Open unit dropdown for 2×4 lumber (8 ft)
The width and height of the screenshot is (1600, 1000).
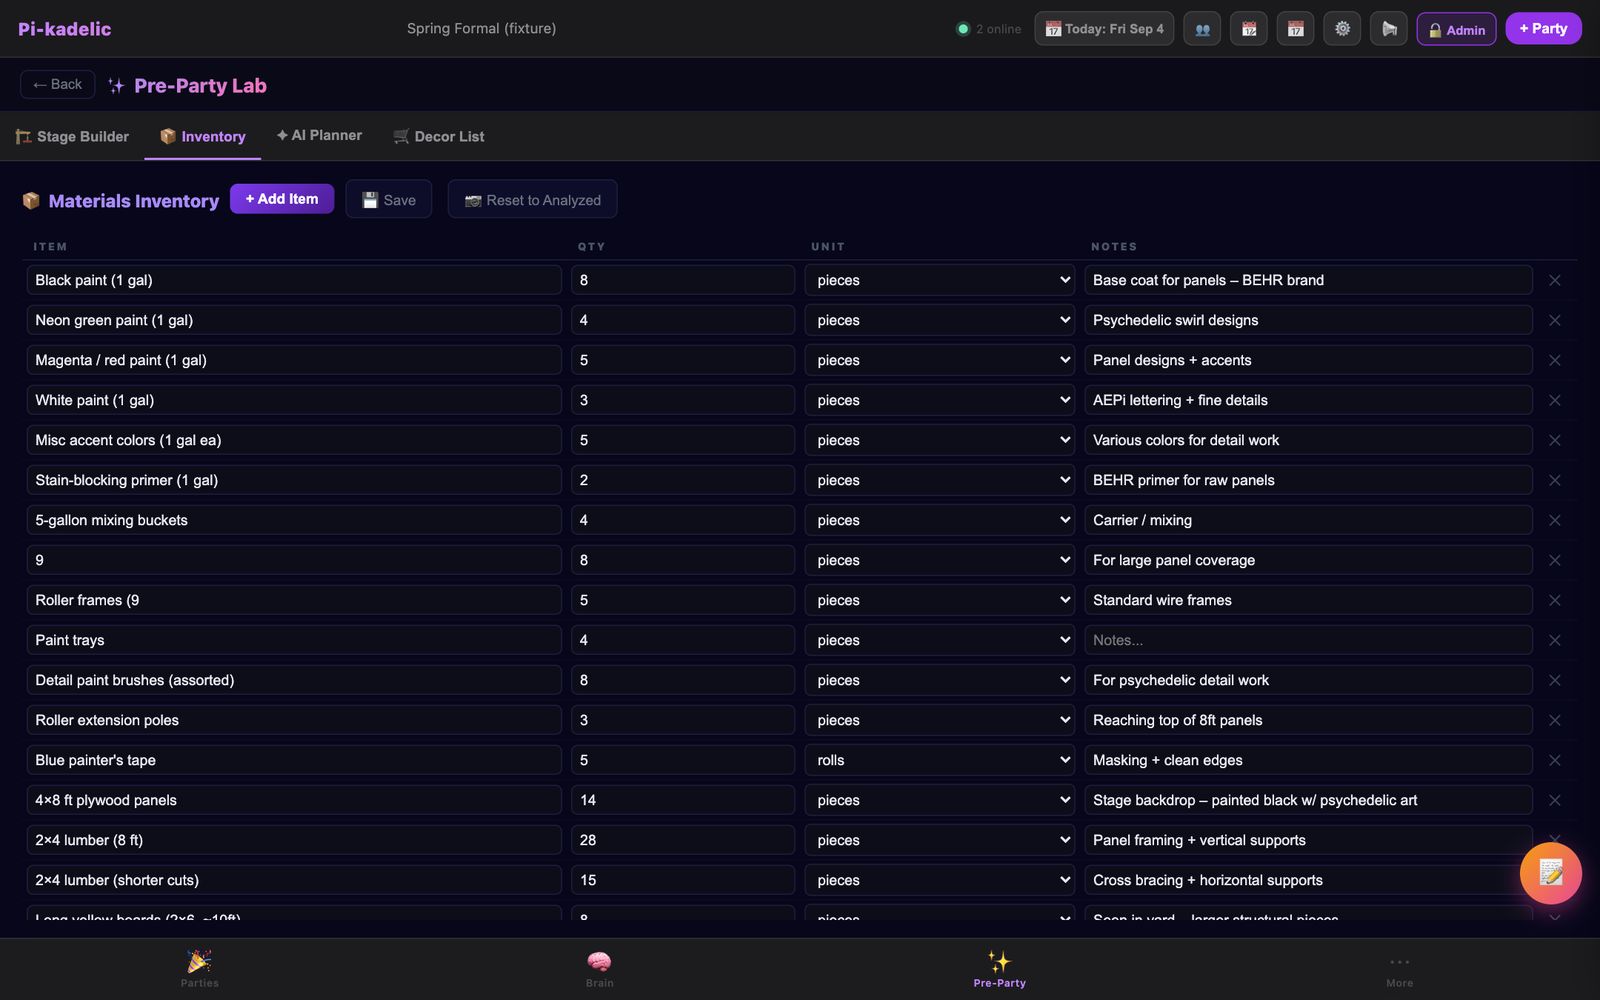tap(939, 840)
